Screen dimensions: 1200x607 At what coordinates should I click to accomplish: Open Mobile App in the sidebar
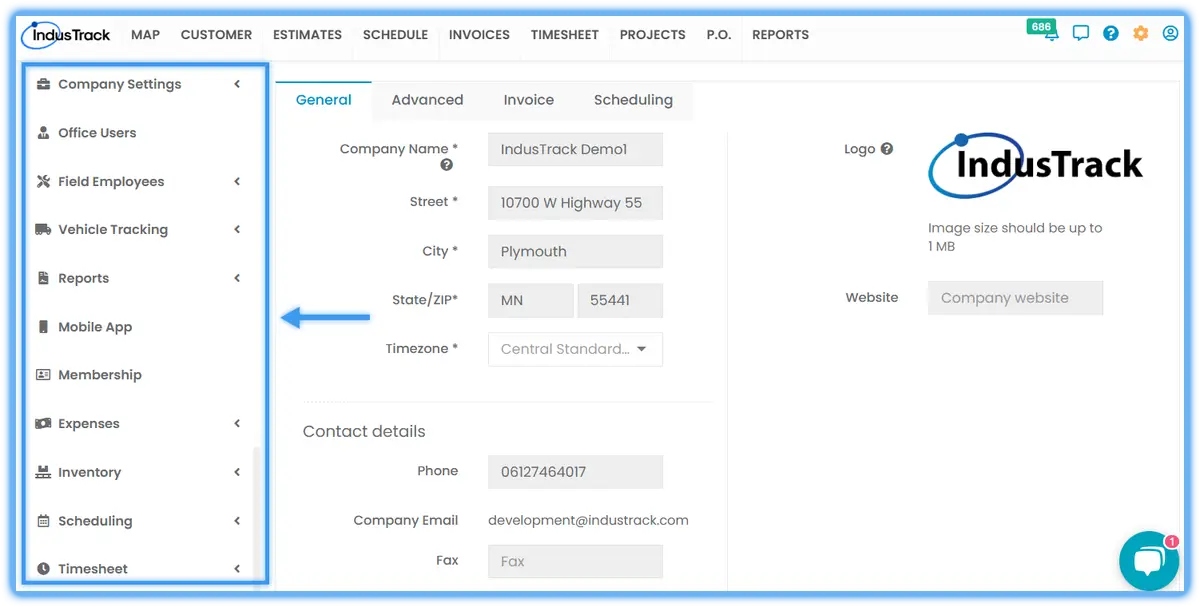95,327
